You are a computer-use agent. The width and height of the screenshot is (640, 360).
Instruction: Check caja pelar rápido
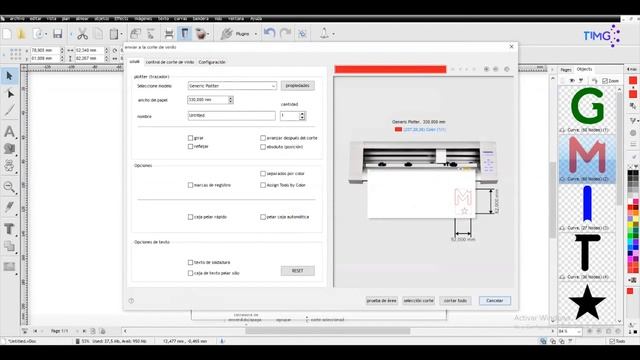click(x=190, y=217)
